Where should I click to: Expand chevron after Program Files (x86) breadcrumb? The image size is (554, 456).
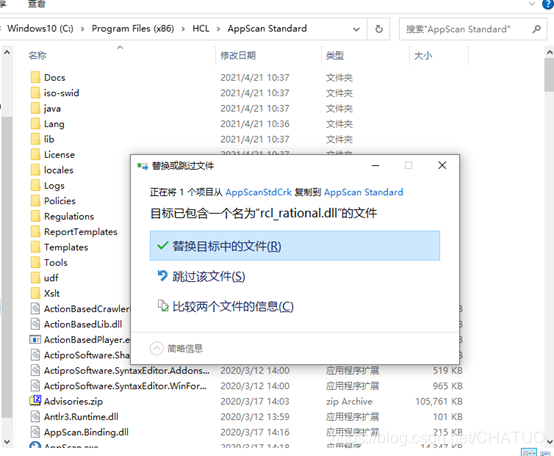pos(183,29)
